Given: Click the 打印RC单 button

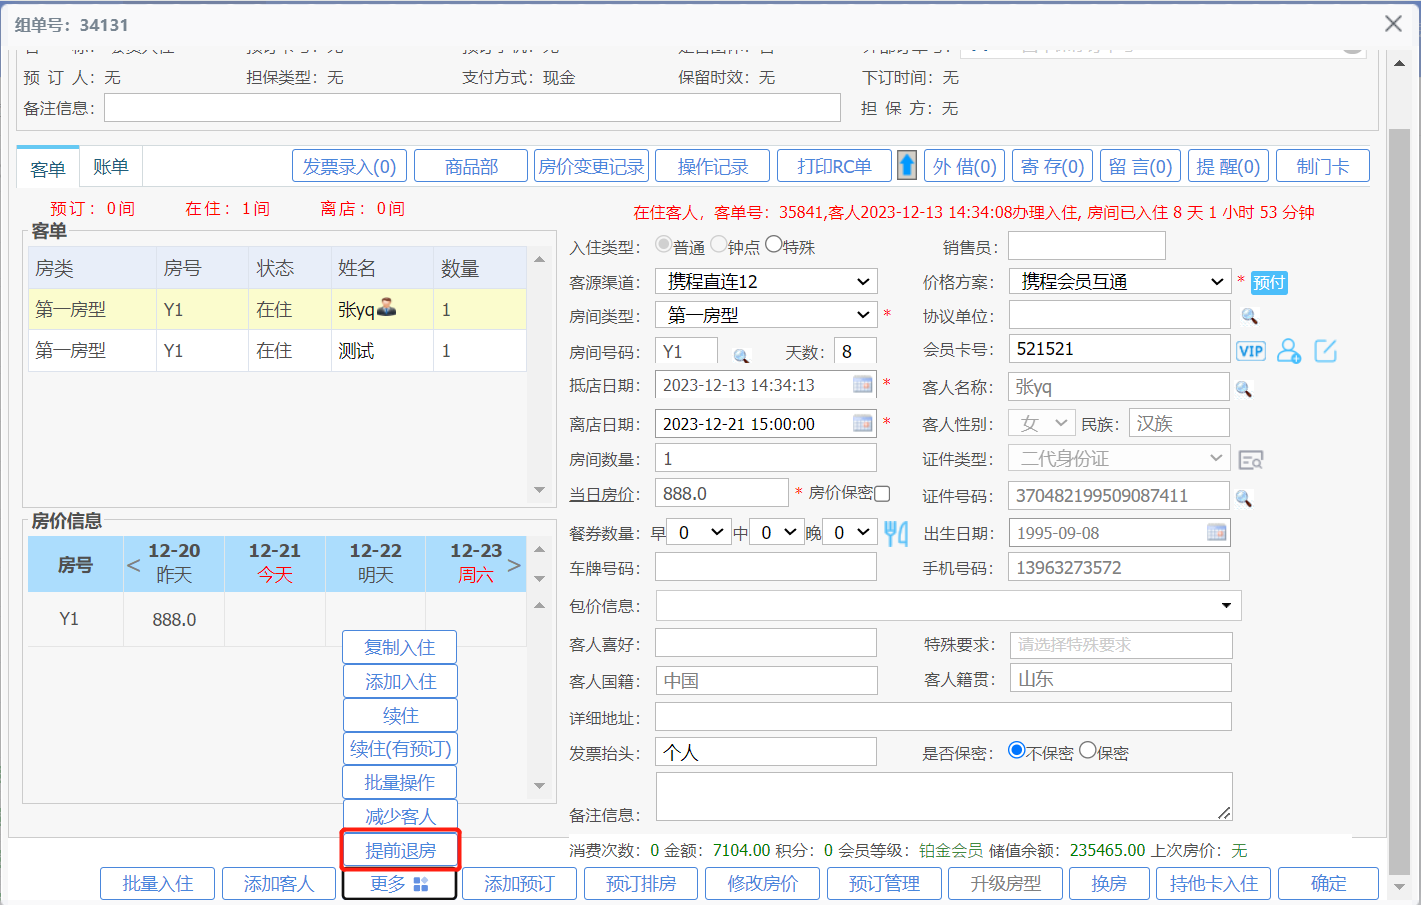Looking at the screenshot, I should pyautogui.click(x=834, y=166).
